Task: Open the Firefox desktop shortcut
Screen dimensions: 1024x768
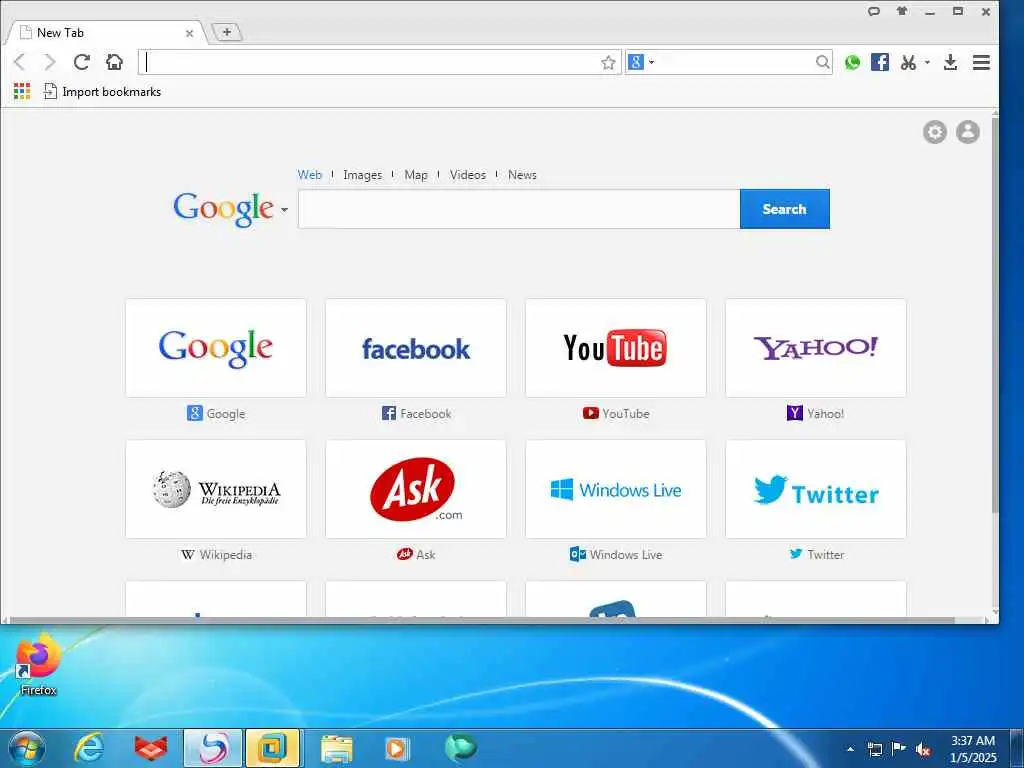Action: pos(38,665)
